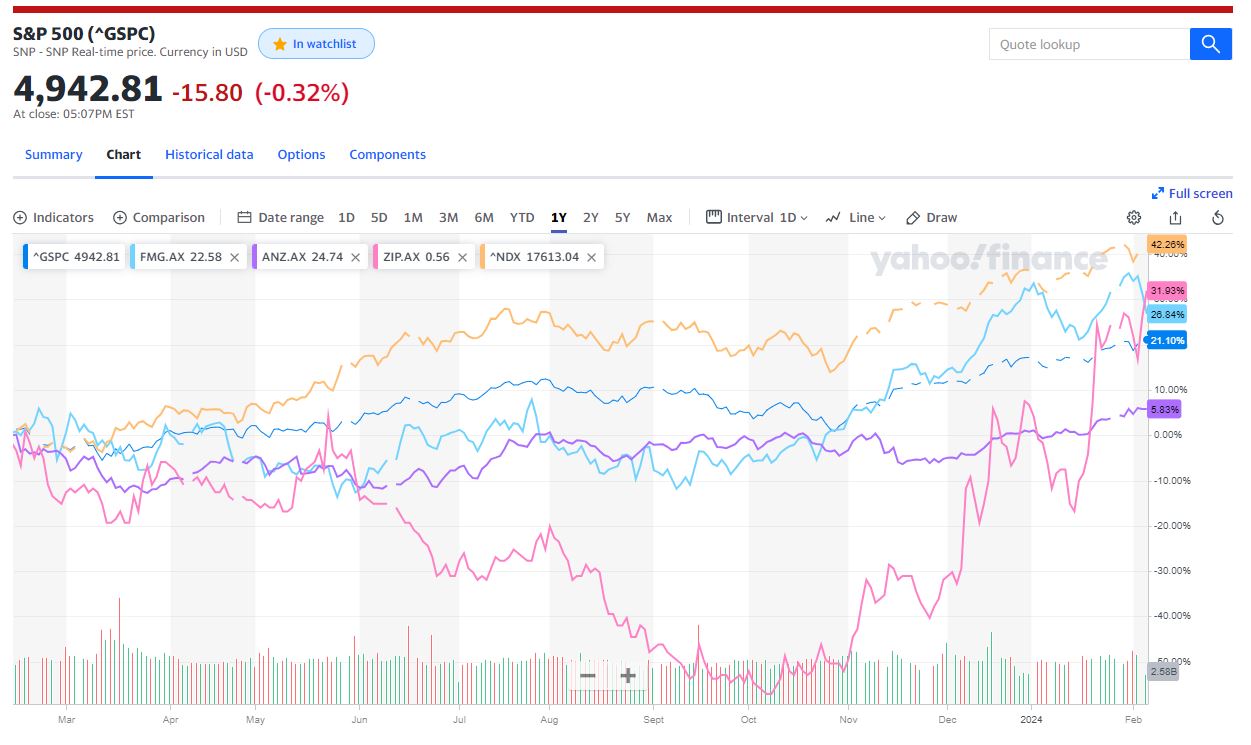Zoom out with the minus icon
Screen dimensions: 1251x745
point(587,676)
